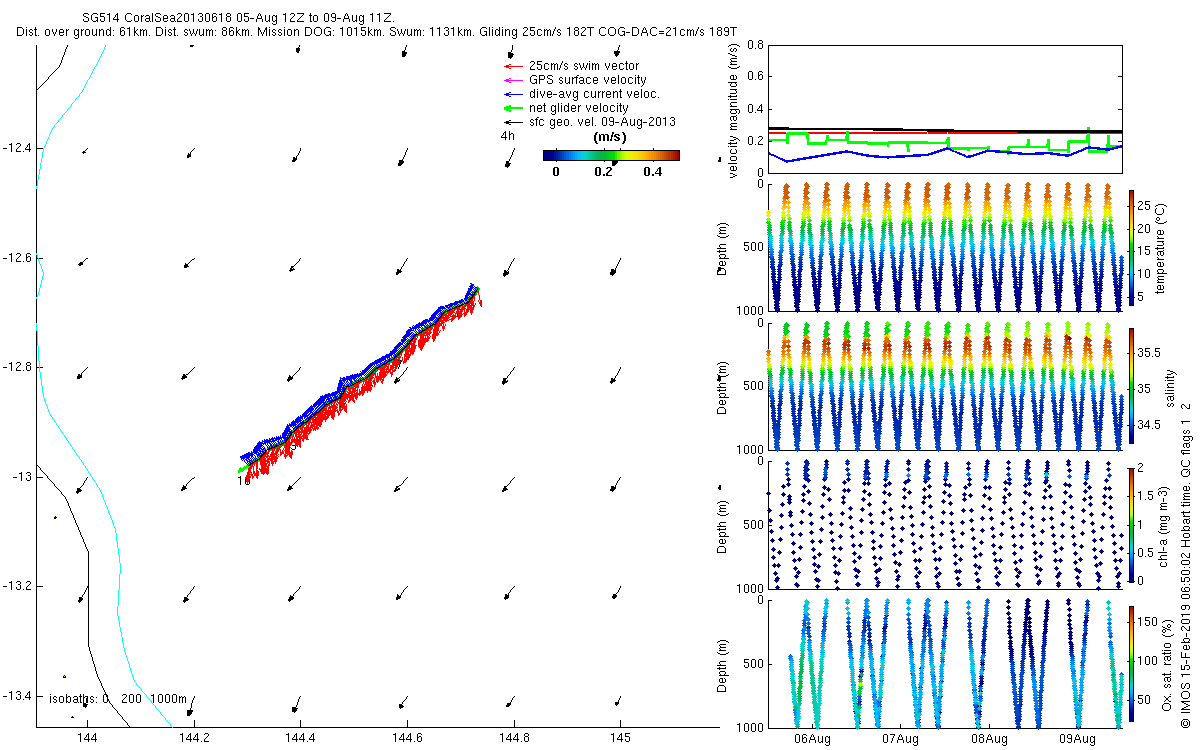Click the salinity colorbar
1200x750 pixels.
click(1131, 385)
